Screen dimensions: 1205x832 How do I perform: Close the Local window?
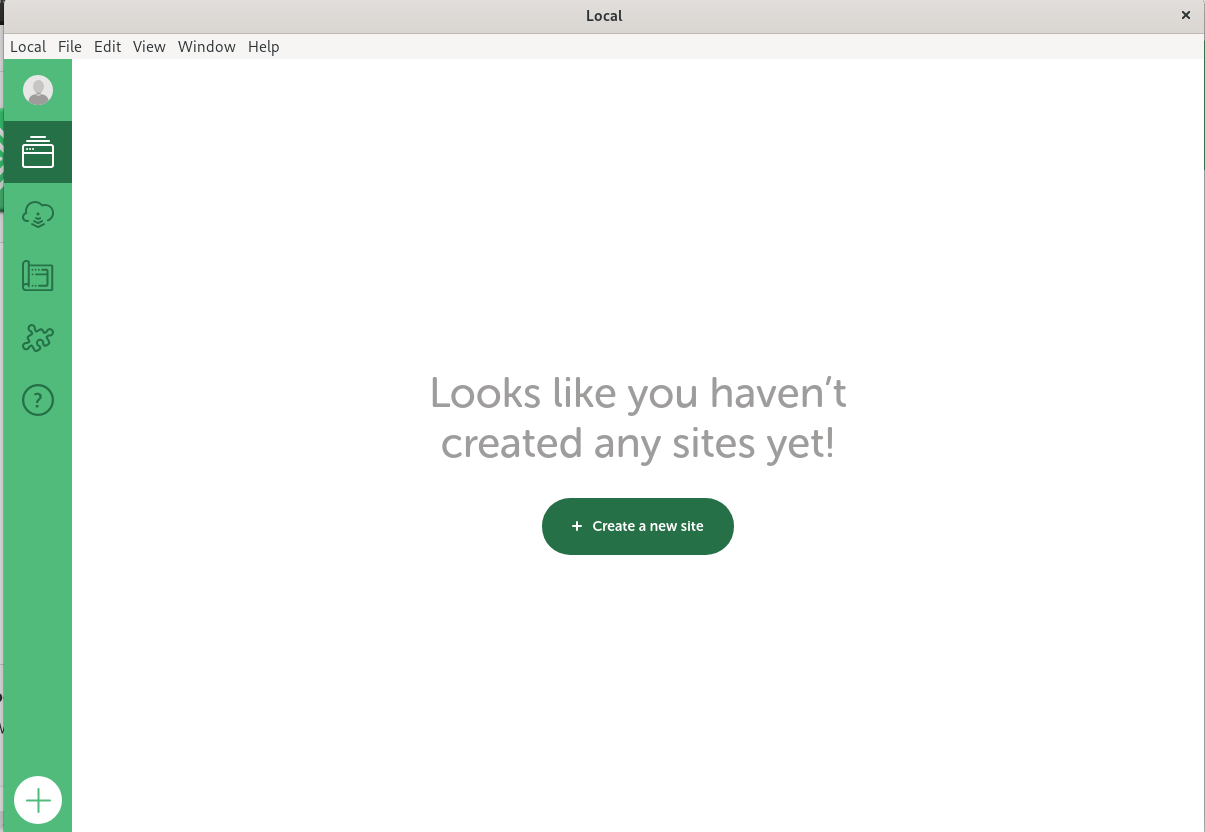click(x=1186, y=15)
